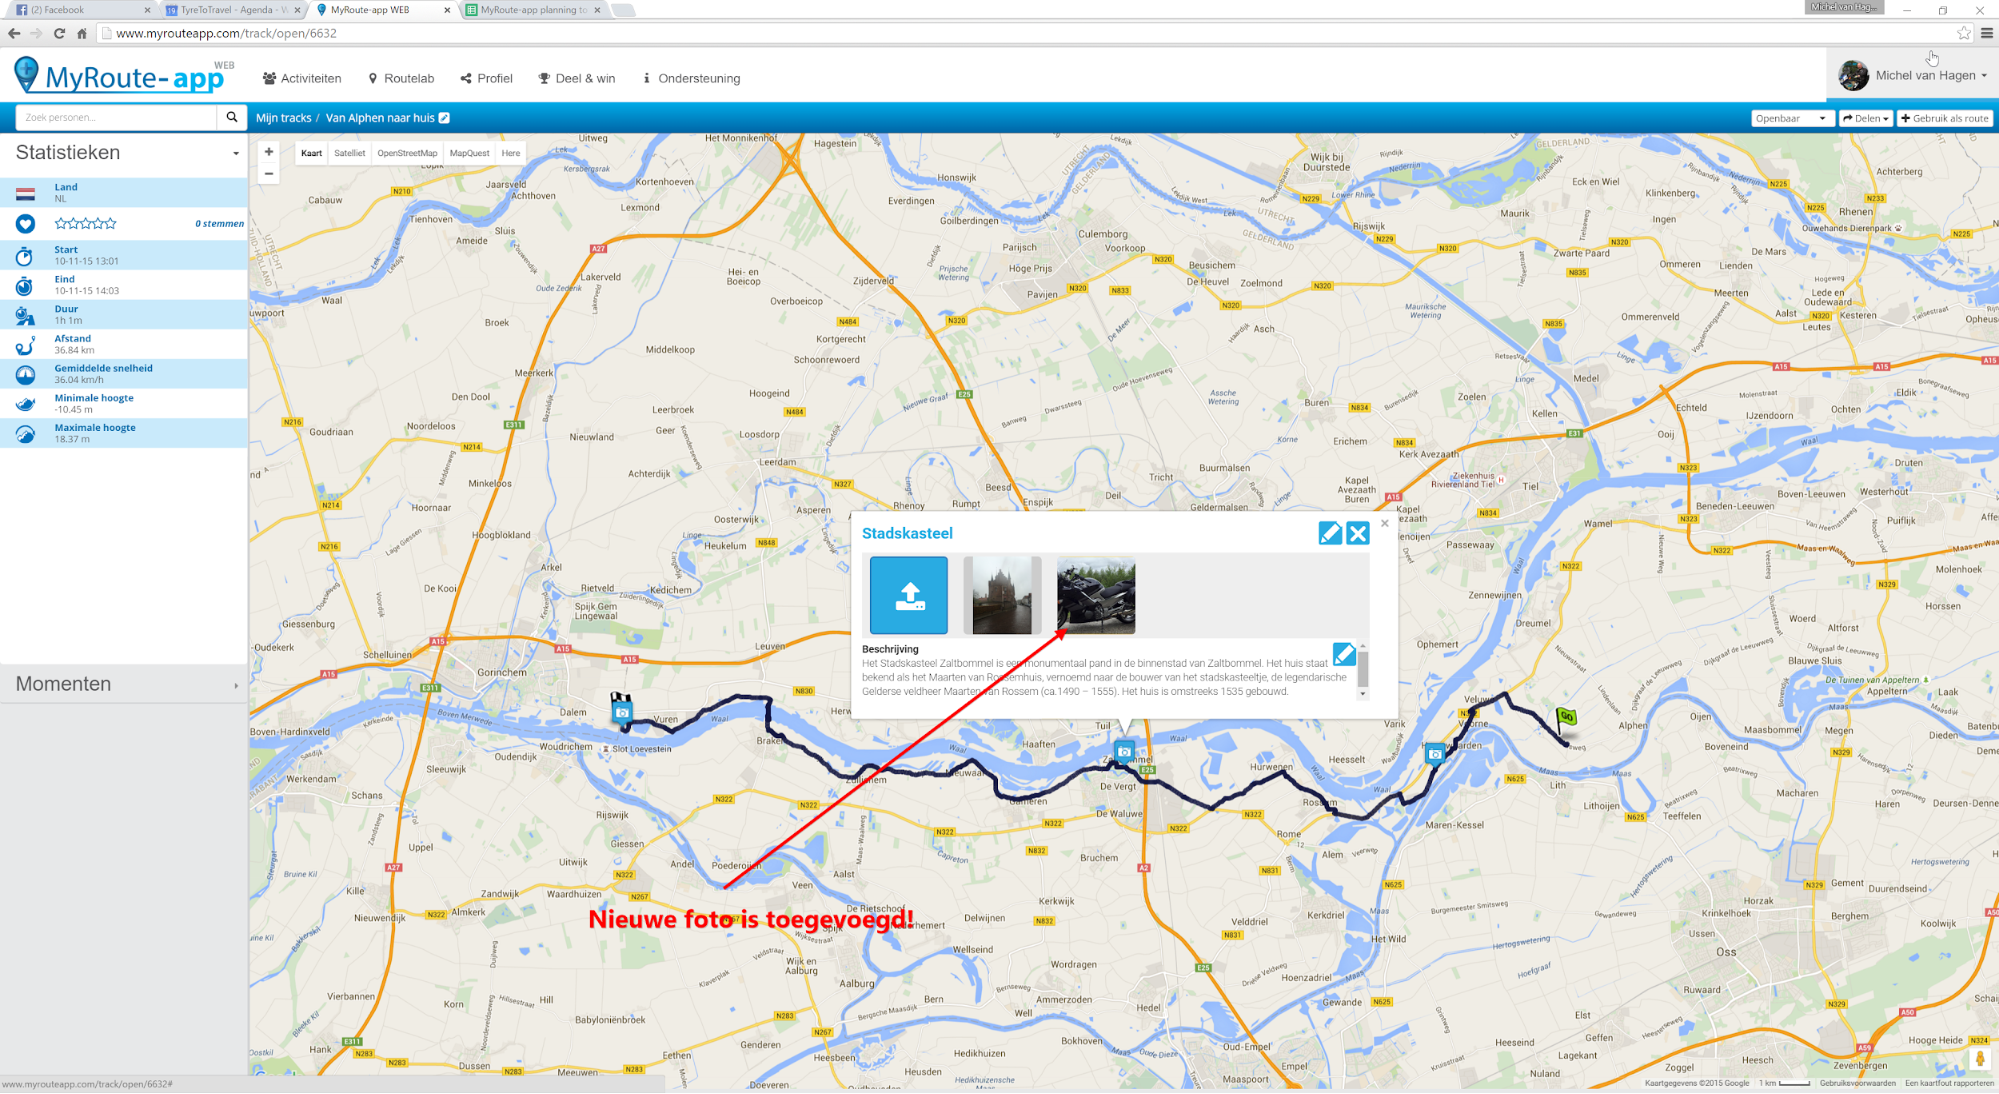Zoom out on the map
The image size is (1999, 1094).
pyautogui.click(x=269, y=174)
